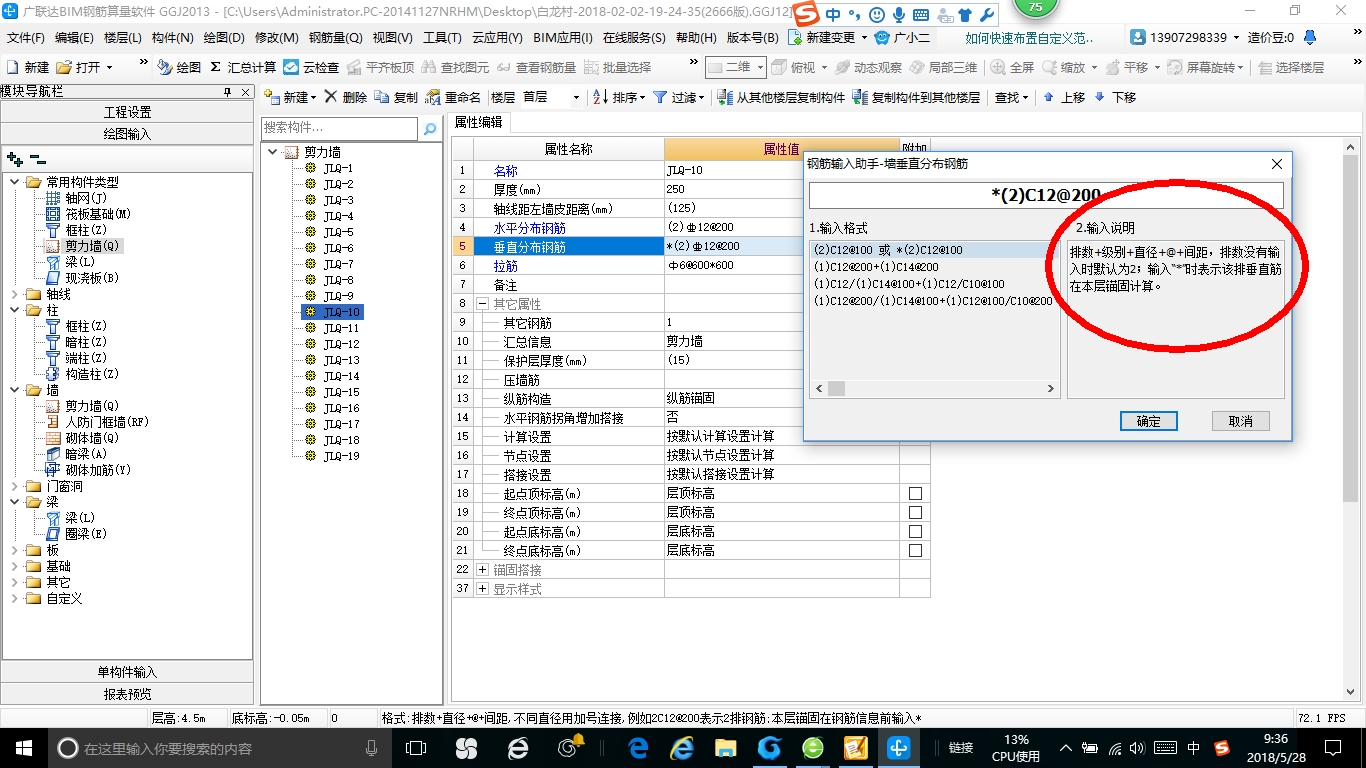
Task: Move component down with 下移
Action: coord(1115,97)
